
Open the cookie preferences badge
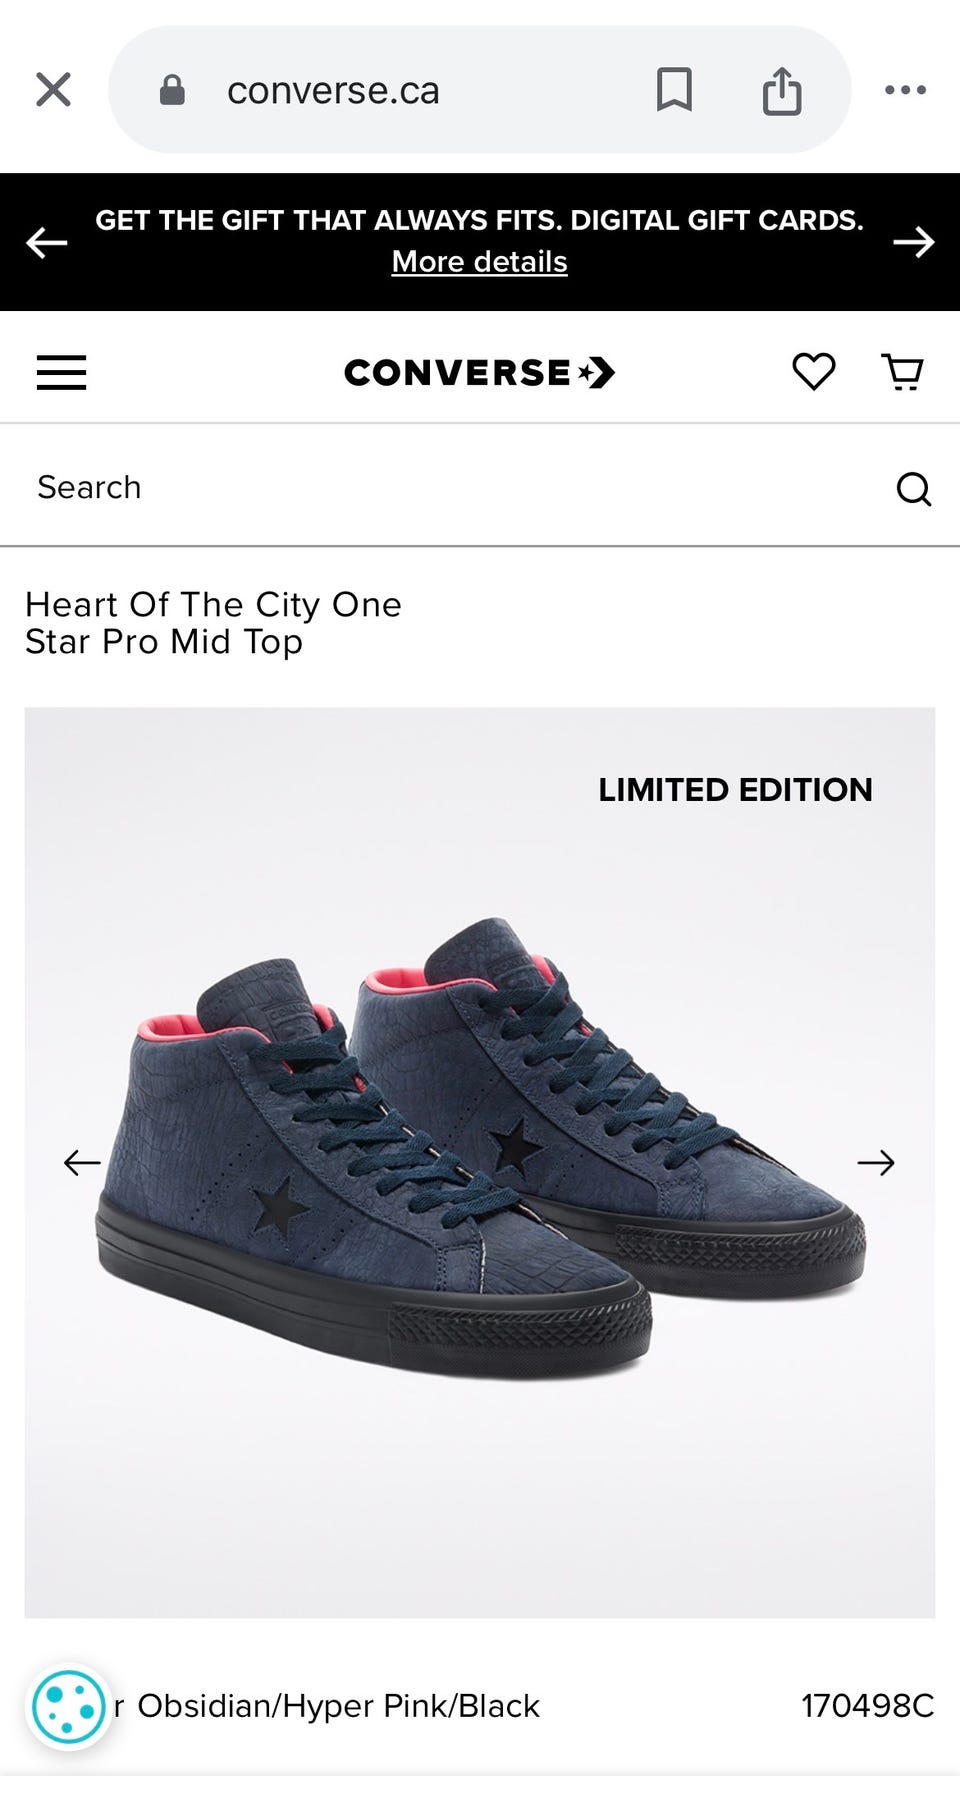[68, 1708]
